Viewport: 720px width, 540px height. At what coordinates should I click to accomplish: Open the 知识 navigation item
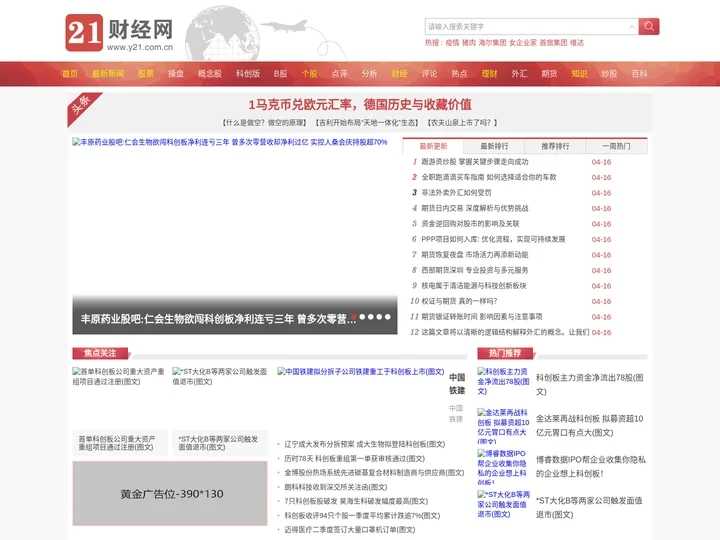point(579,73)
